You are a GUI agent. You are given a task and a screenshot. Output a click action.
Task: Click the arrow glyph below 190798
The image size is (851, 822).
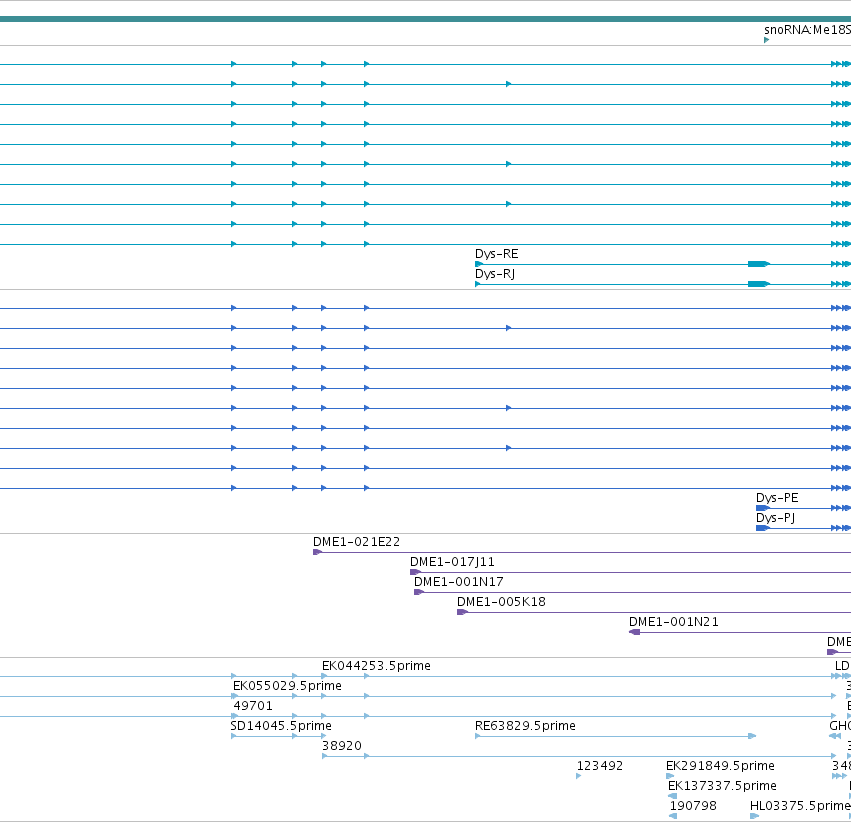[x=673, y=817]
